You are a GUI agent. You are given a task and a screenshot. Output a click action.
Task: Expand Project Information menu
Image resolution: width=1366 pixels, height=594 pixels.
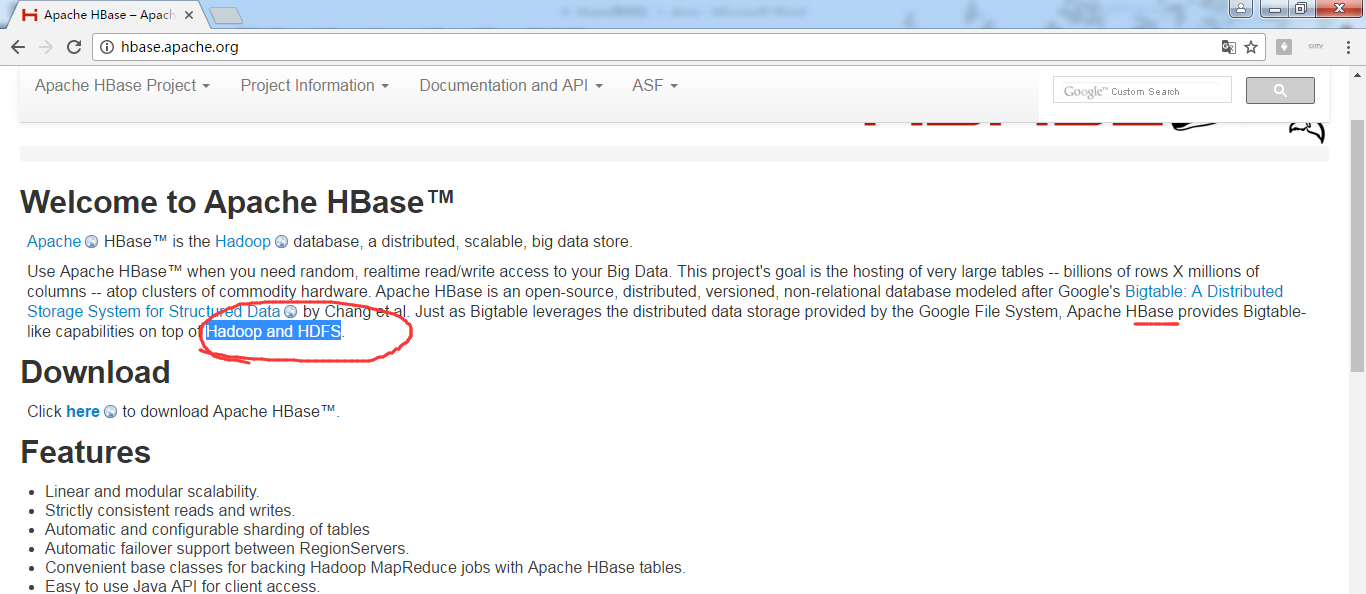[x=314, y=85]
